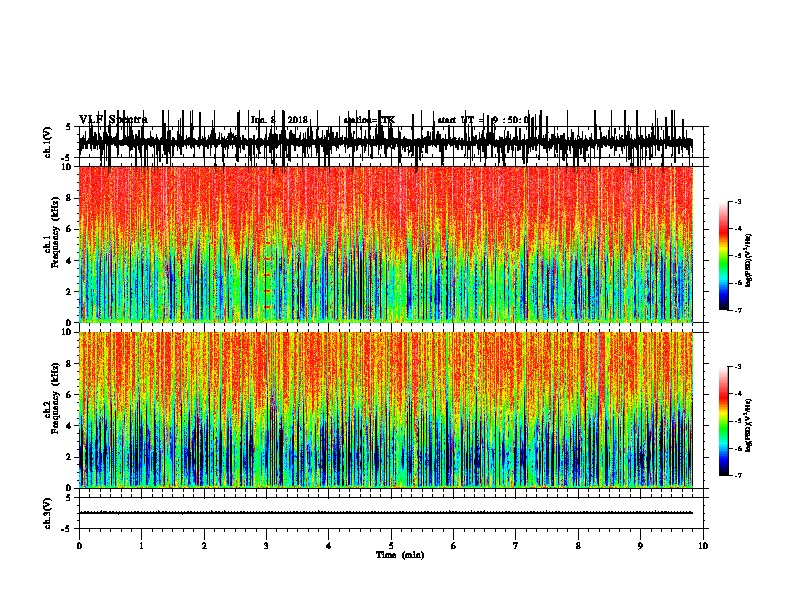Viewport: 792px width, 612px height.
Task: Click the ch.2 "Frequency (kHz)" axis label
Action: 55,398
